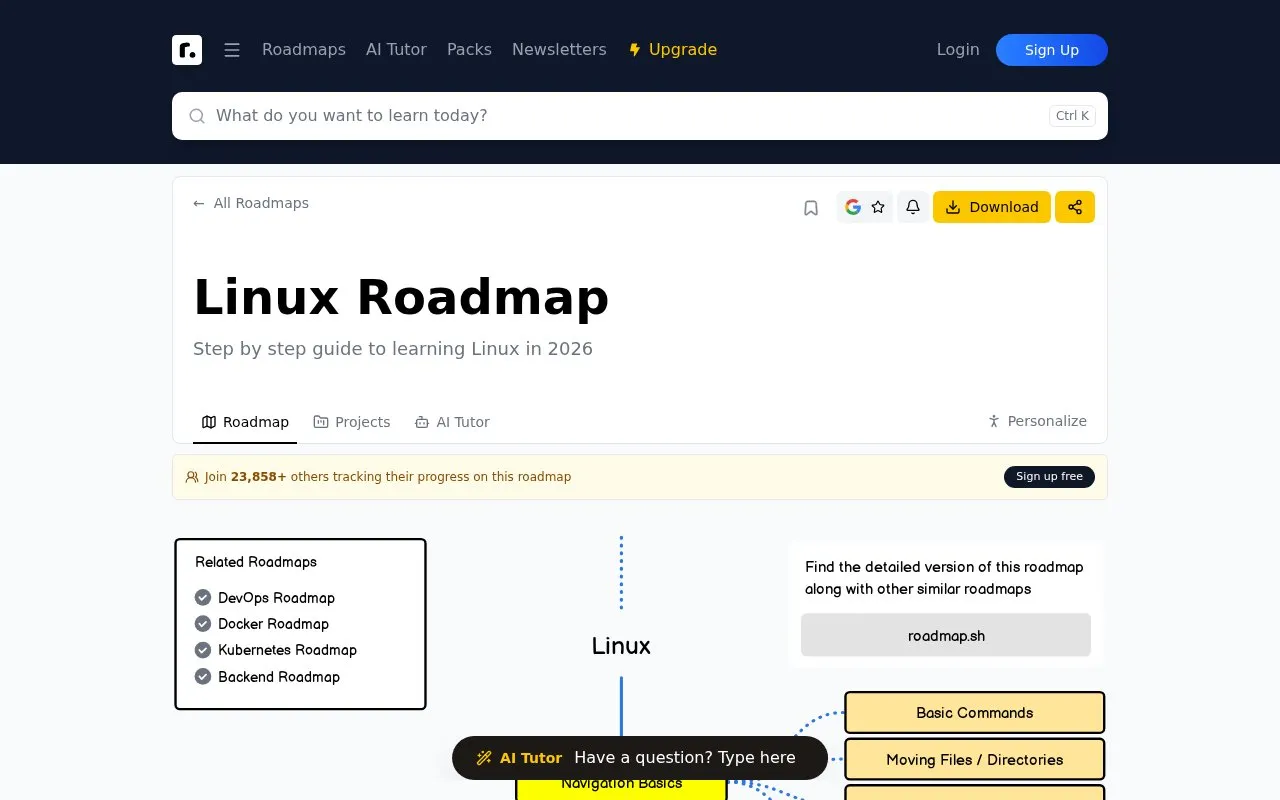Go back to All Roadmaps
This screenshot has height=800, width=1280.
(251, 203)
